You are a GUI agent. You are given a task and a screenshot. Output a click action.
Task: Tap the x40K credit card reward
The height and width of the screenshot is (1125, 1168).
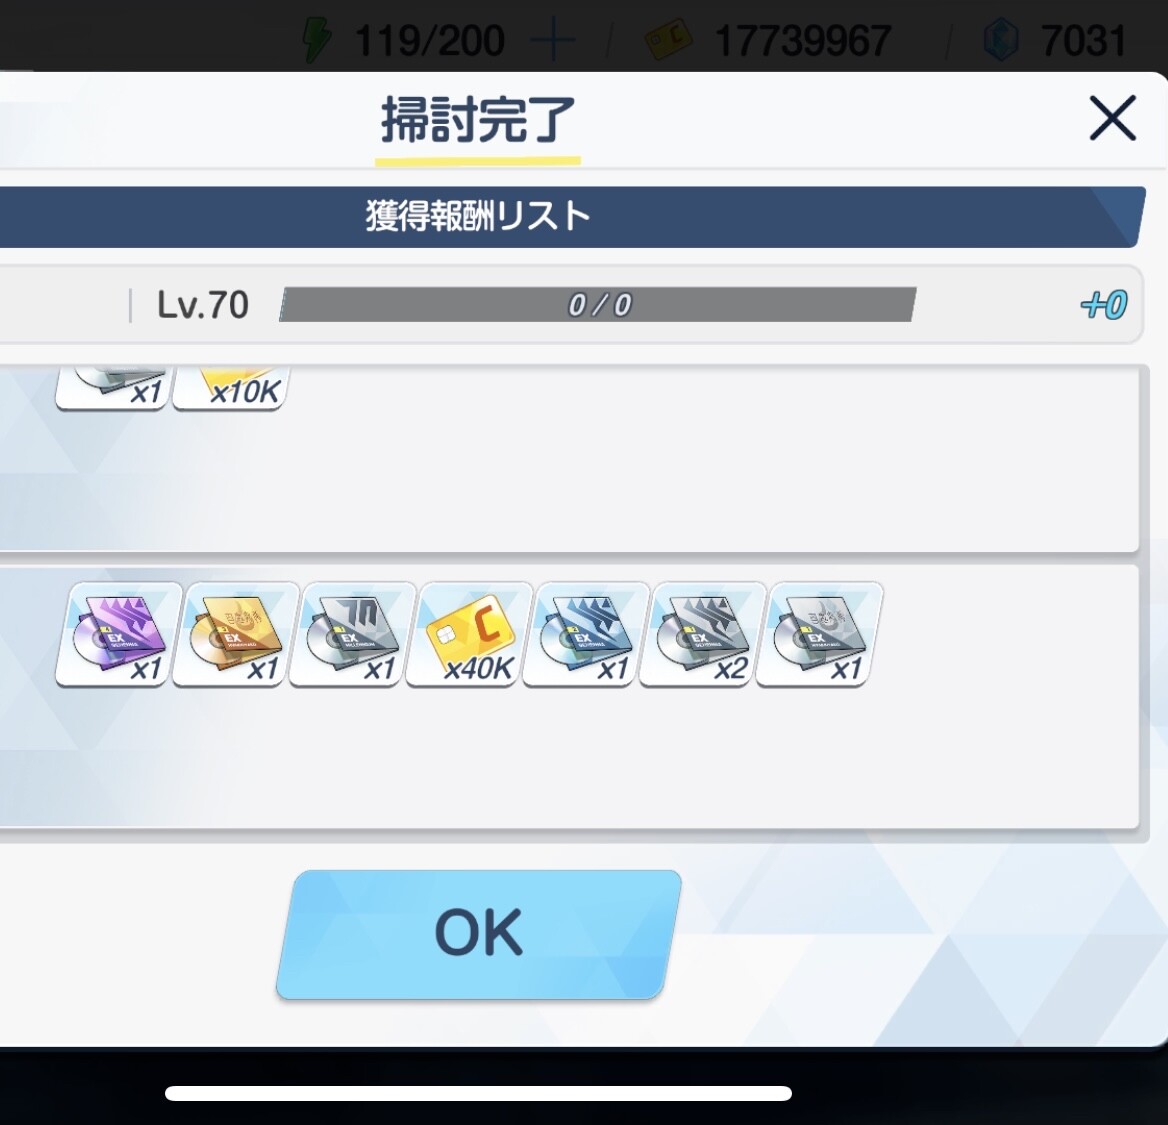(469, 634)
